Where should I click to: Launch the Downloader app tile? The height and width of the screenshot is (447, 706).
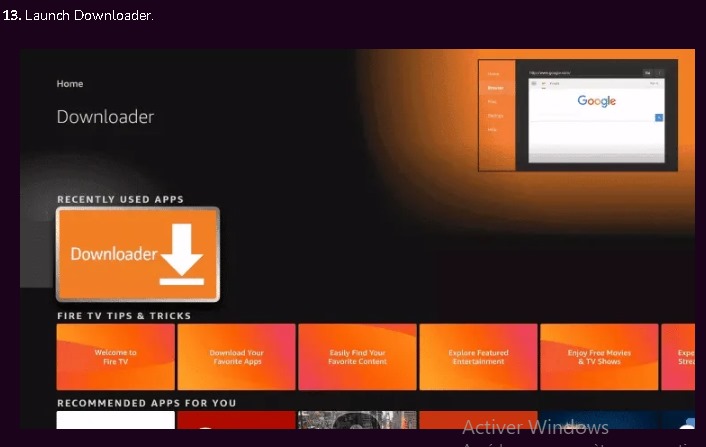pos(137,254)
